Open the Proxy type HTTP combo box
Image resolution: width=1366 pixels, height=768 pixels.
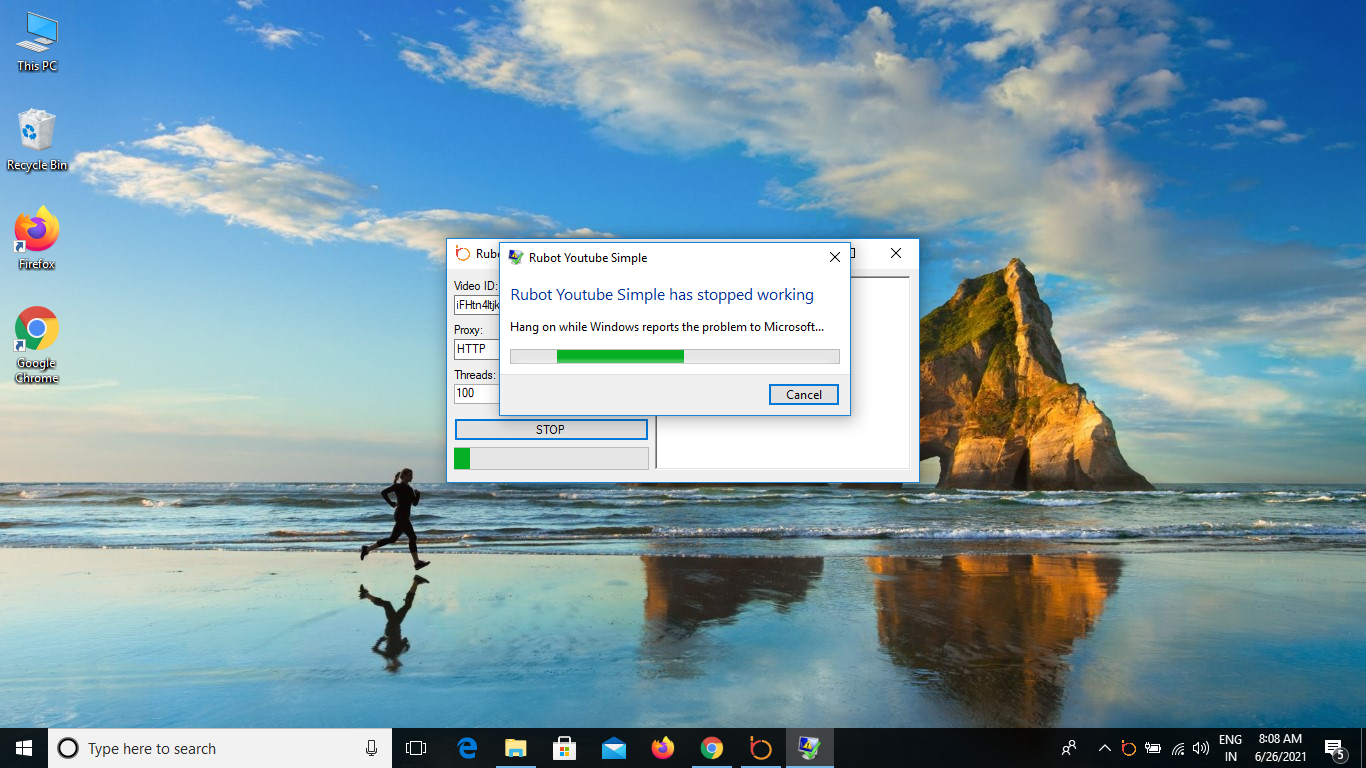coord(476,349)
